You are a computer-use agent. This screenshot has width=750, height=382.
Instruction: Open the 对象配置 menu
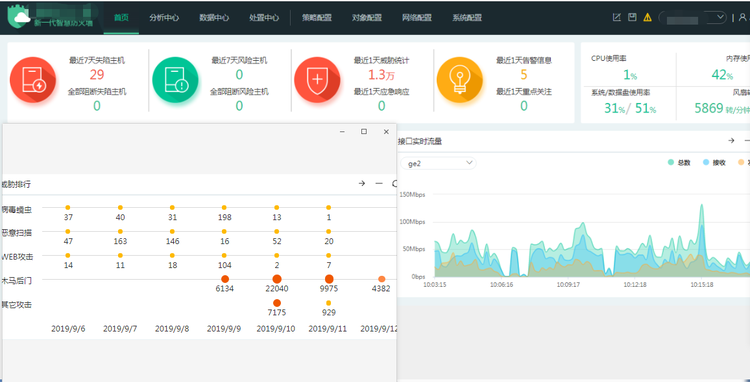coord(367,18)
